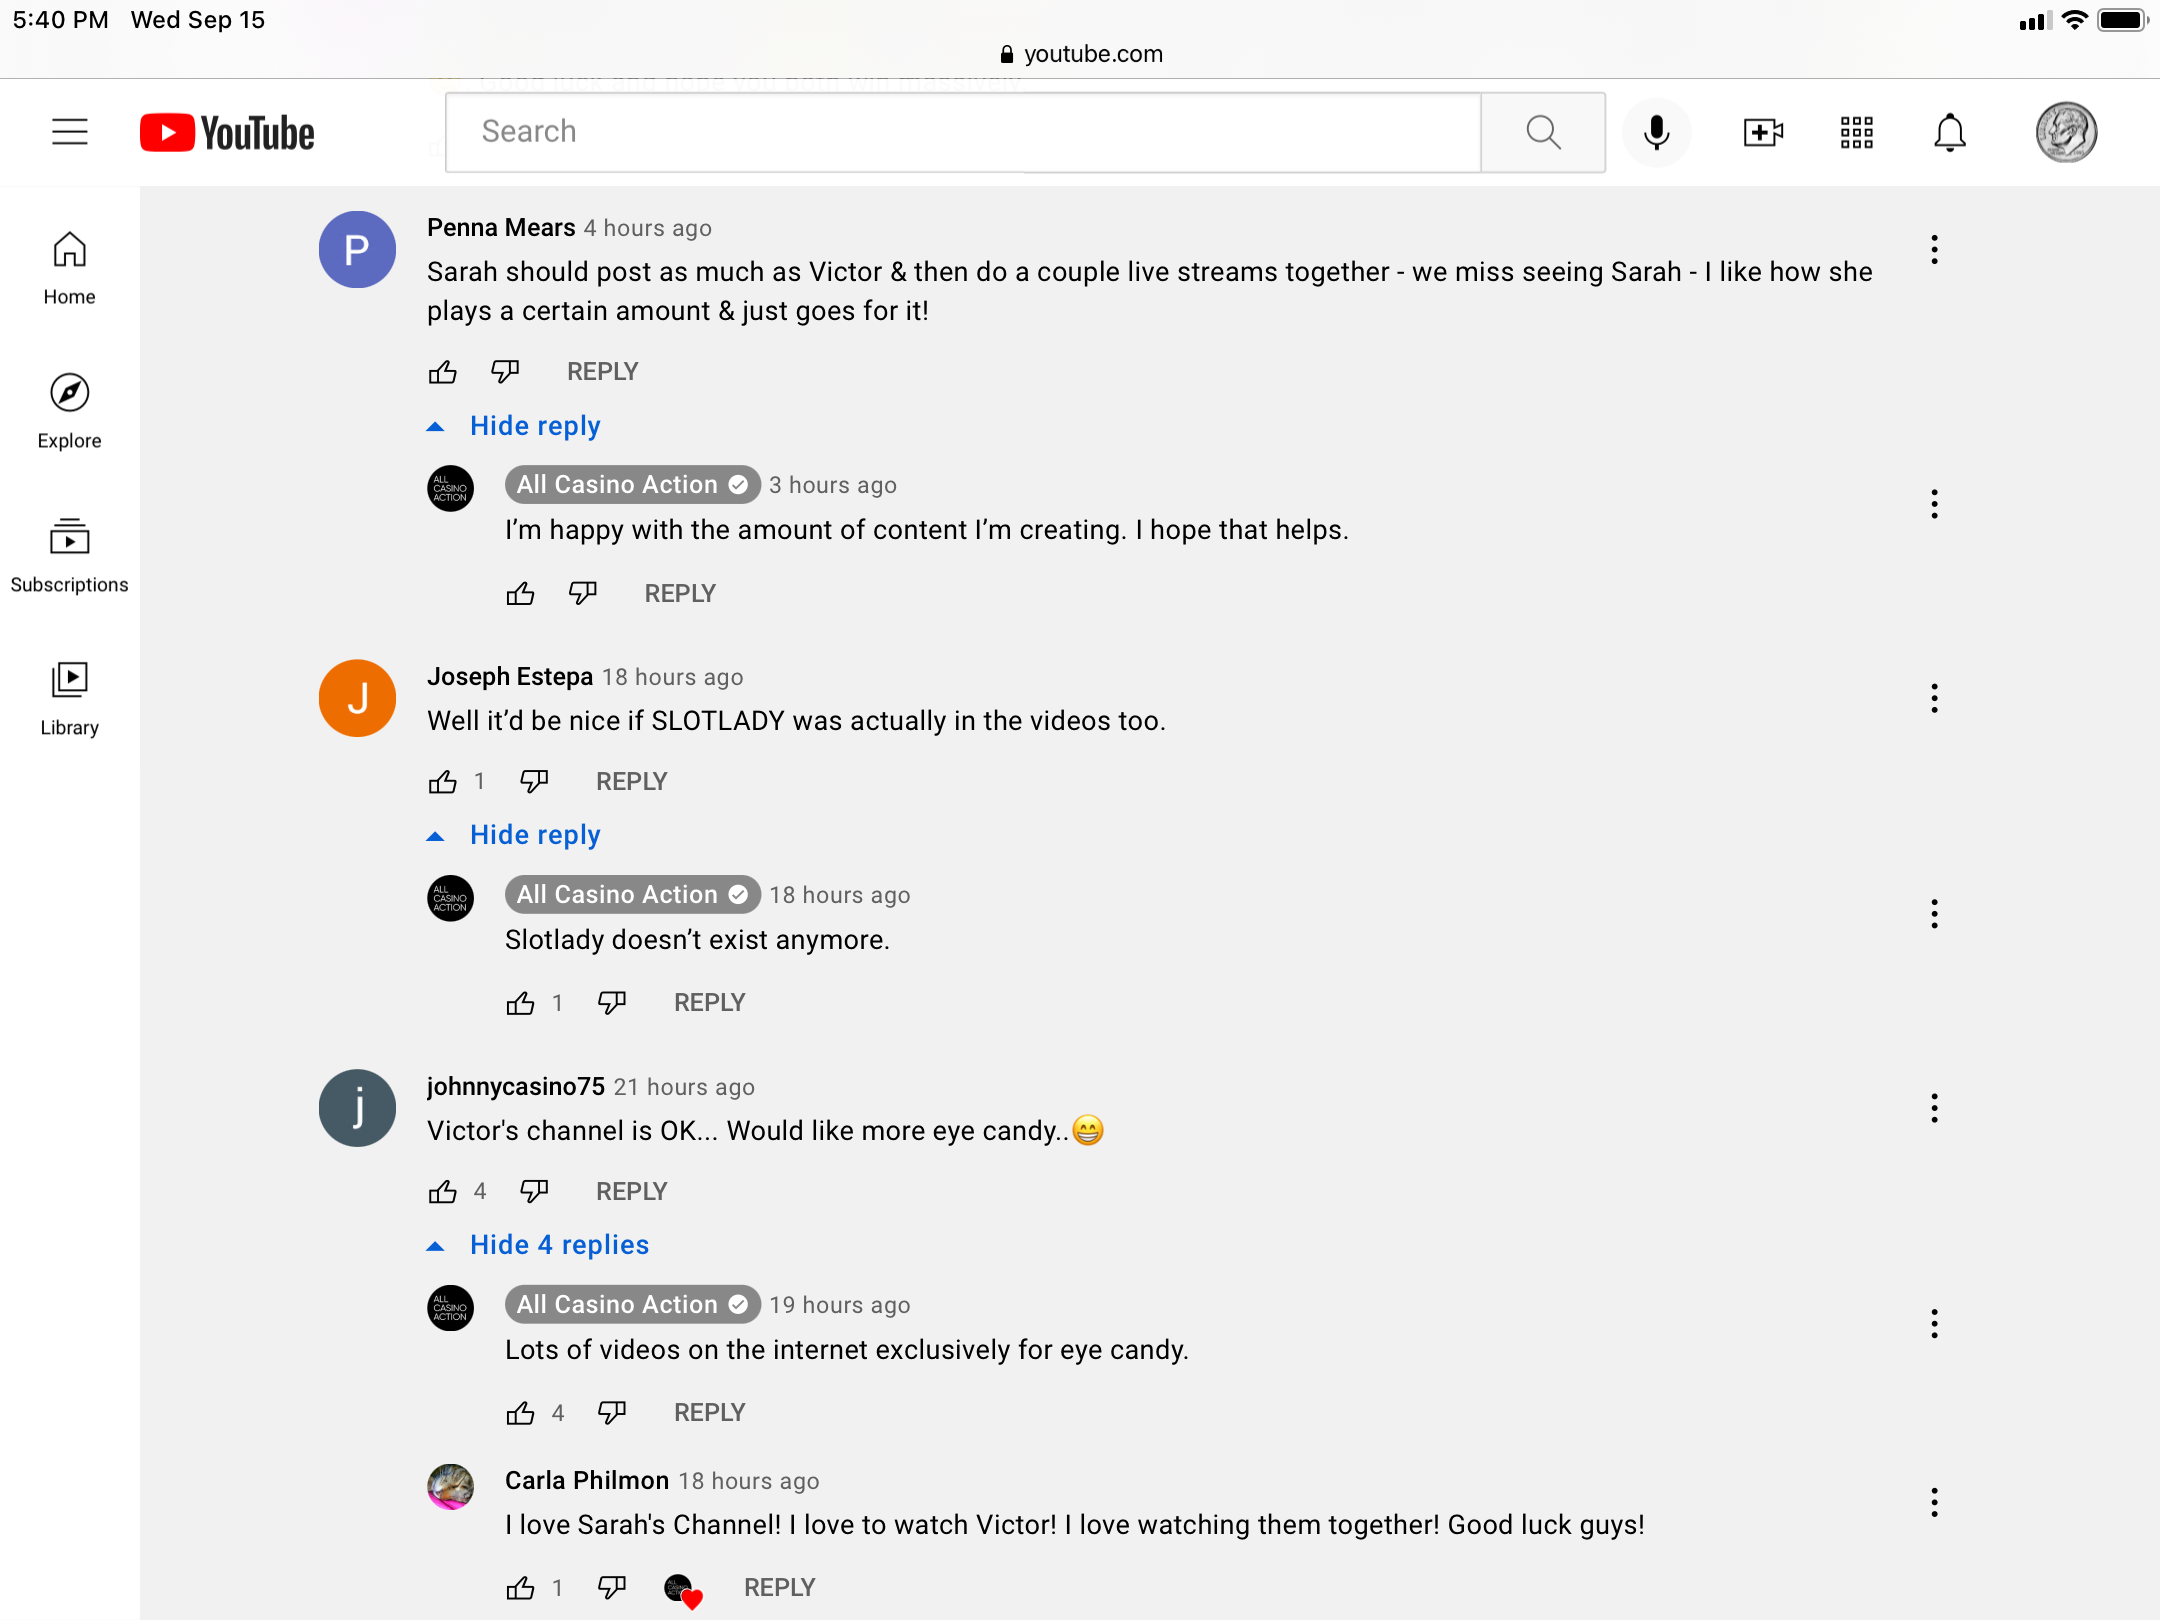The width and height of the screenshot is (2160, 1620).
Task: Reply to Carla Philmon's comment
Action: click(779, 1587)
